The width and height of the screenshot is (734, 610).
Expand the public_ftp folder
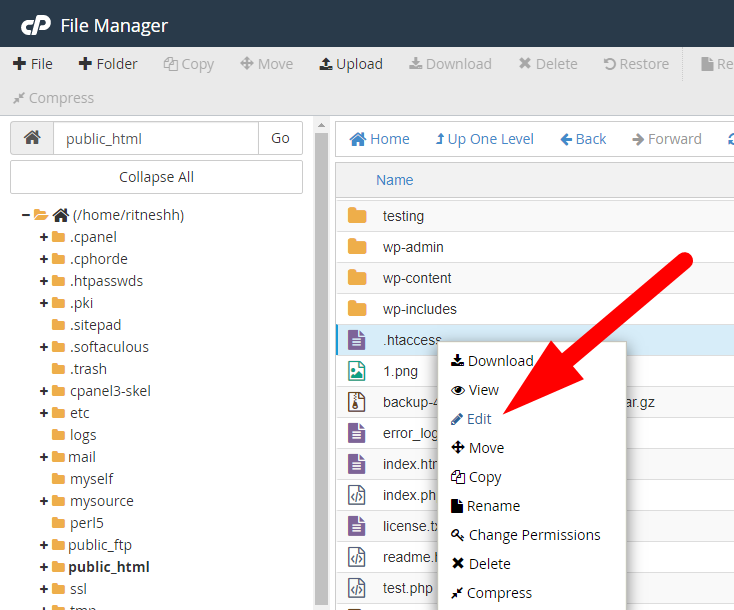pos(44,545)
